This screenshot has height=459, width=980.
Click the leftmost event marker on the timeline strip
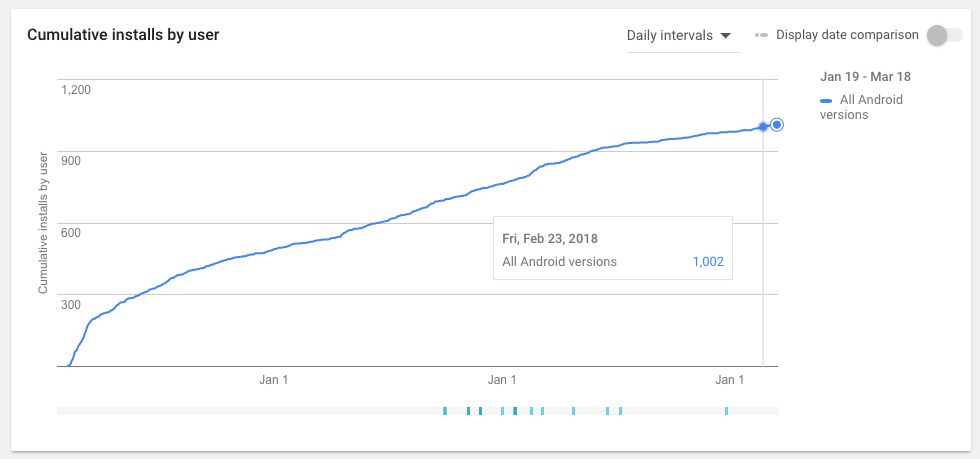click(445, 411)
